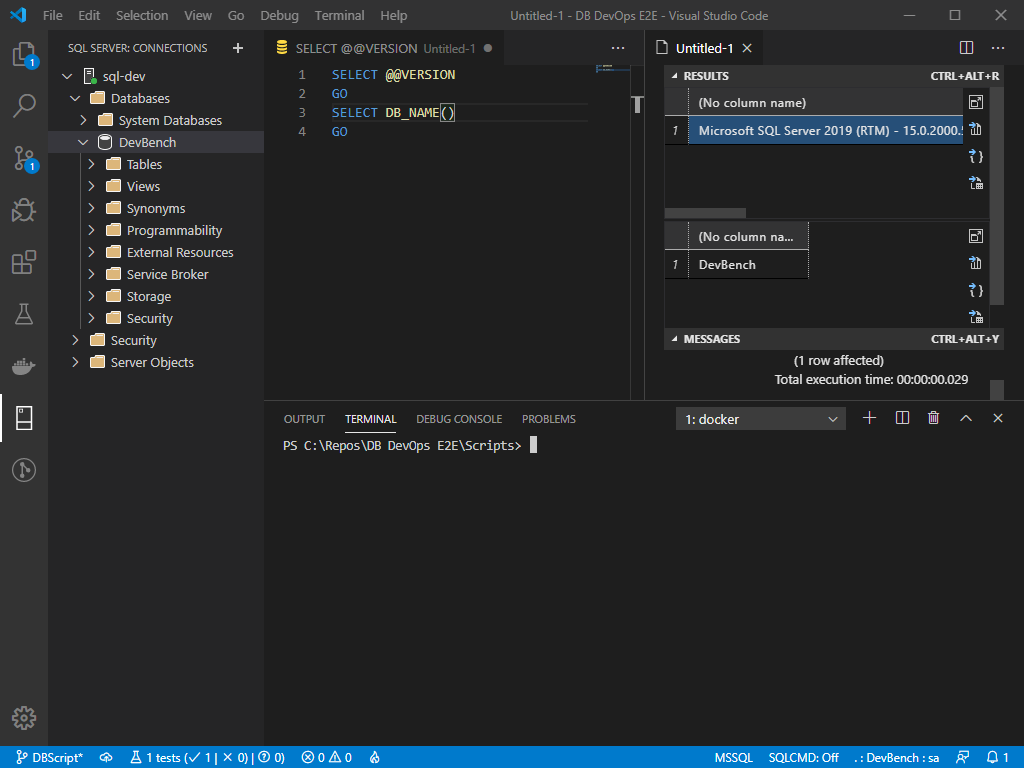Save DevBench result grid as CSV

[976, 263]
